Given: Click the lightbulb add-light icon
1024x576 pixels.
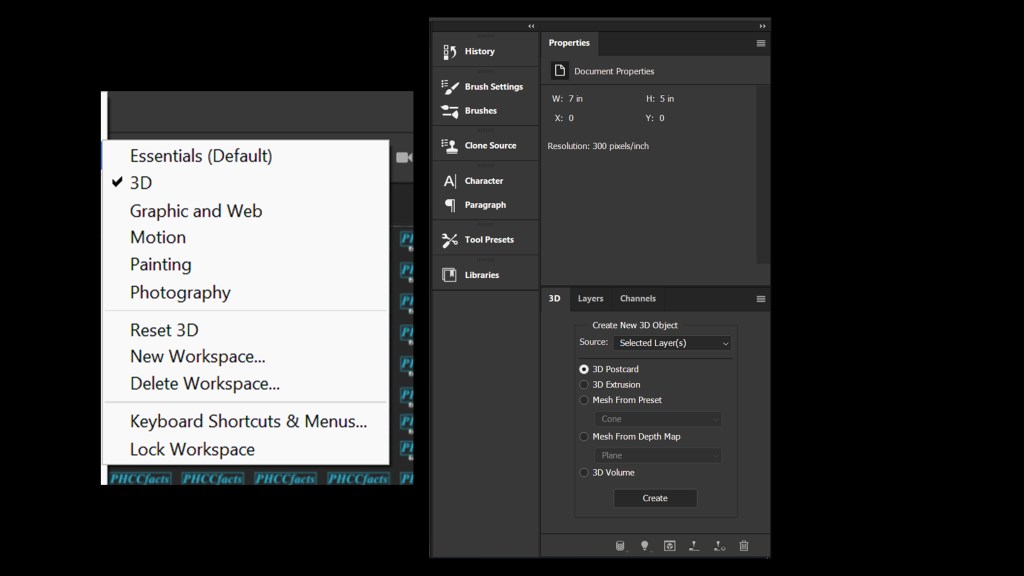Looking at the screenshot, I should pyautogui.click(x=645, y=546).
